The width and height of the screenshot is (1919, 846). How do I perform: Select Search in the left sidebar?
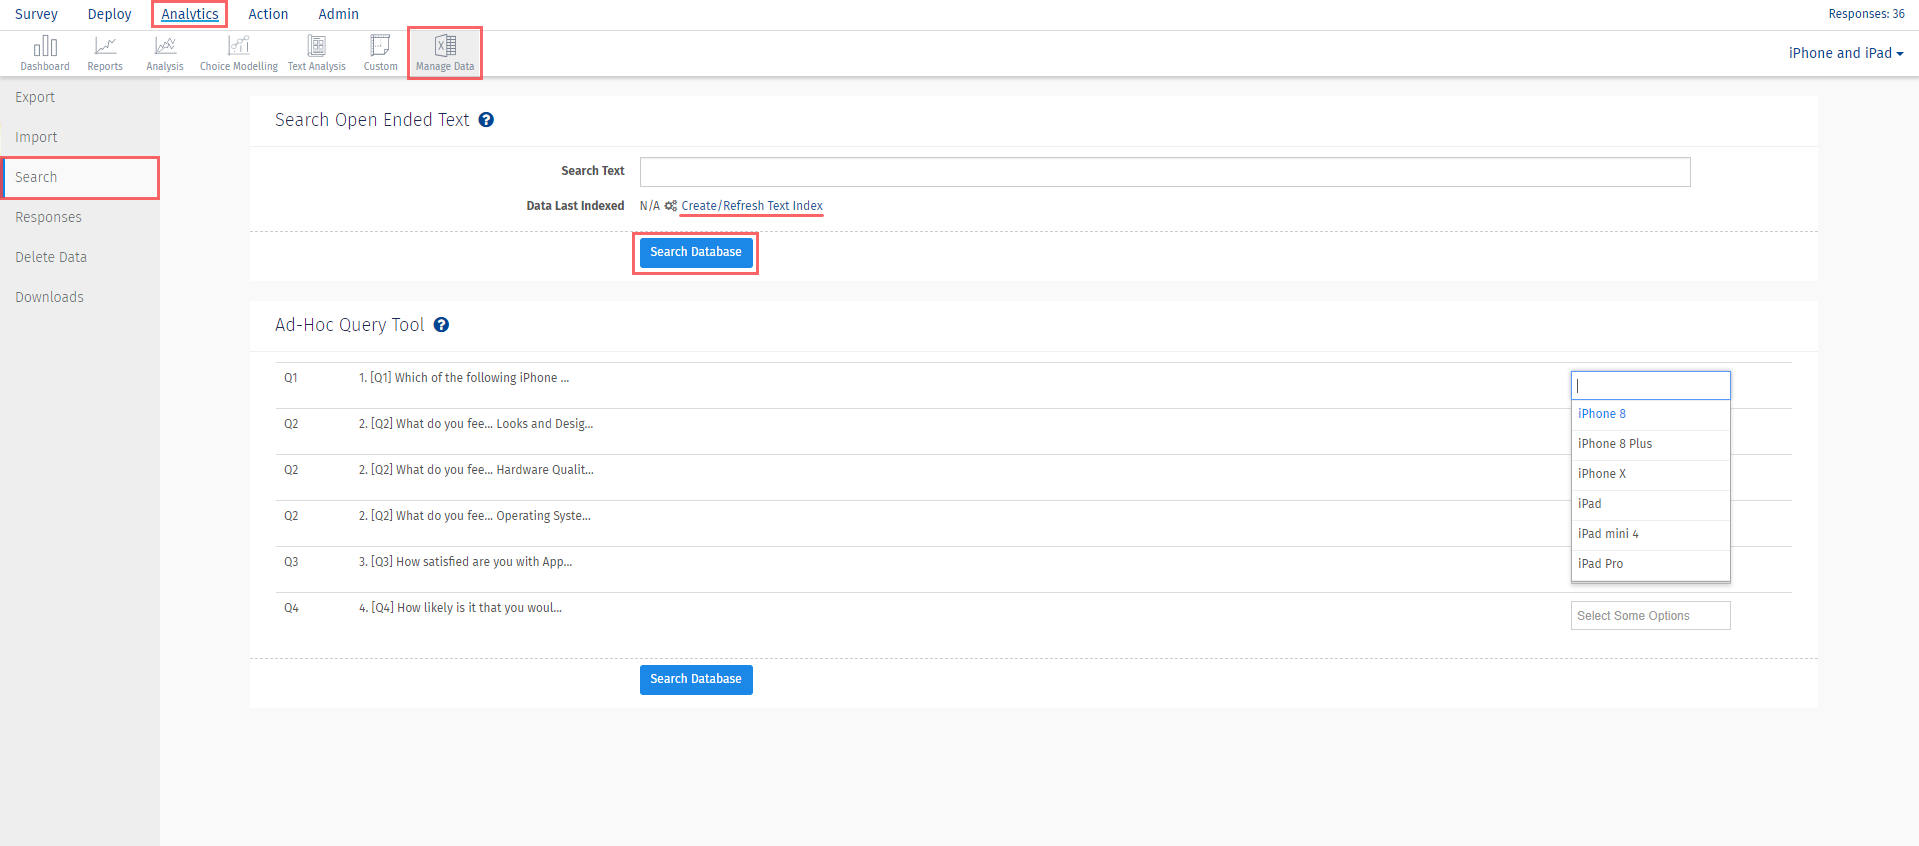(x=80, y=177)
